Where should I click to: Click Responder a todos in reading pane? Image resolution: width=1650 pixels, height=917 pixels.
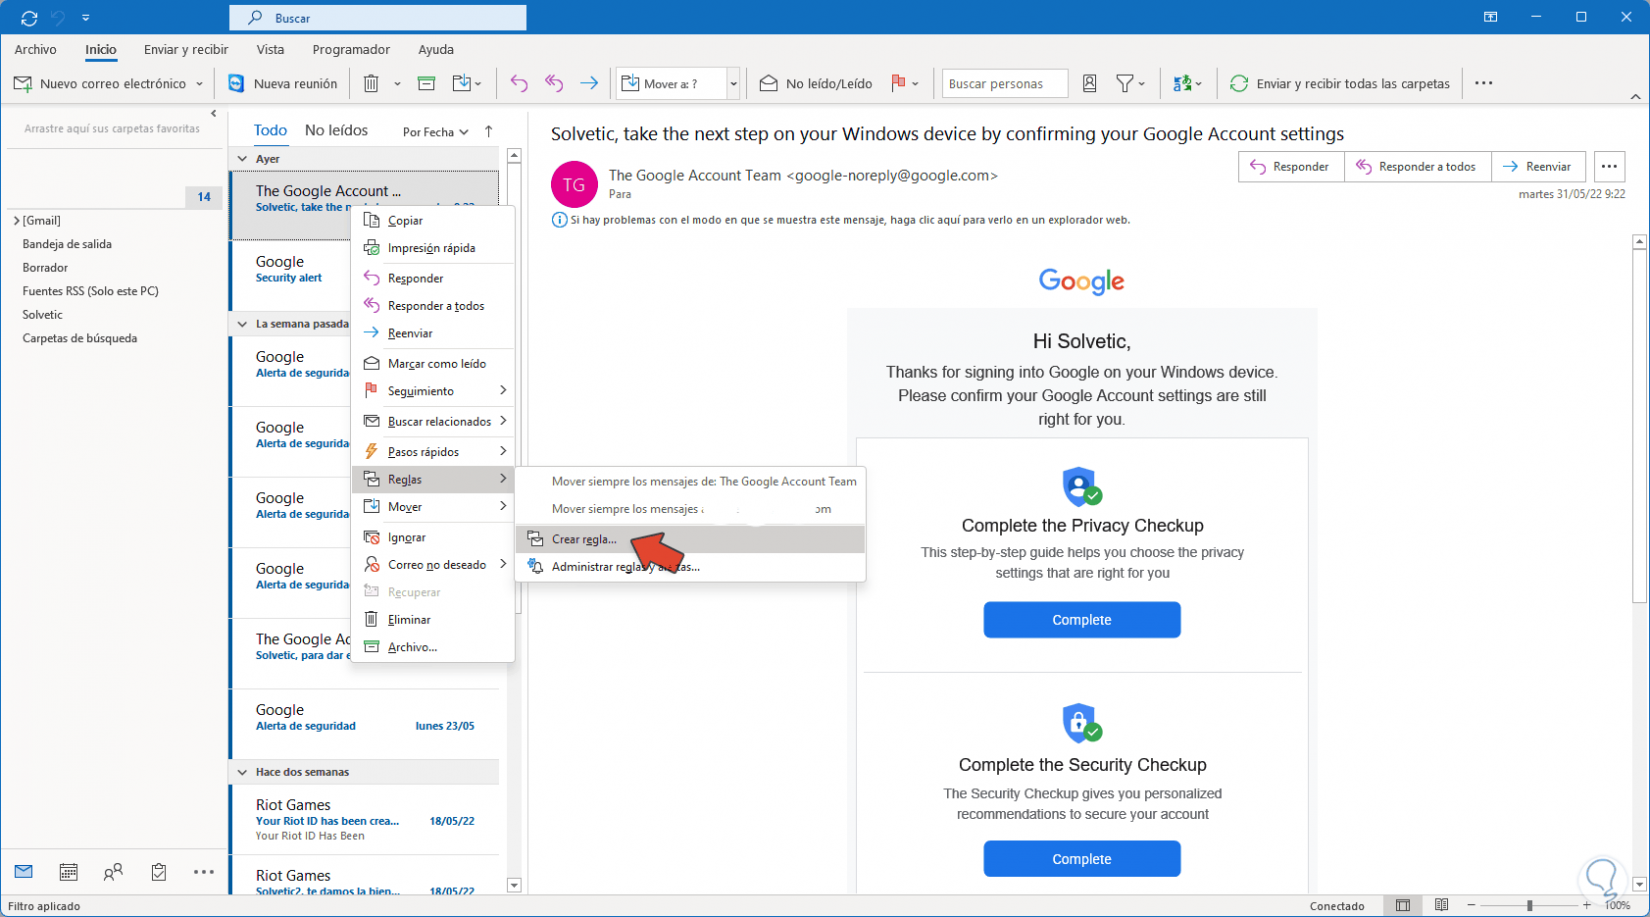[x=1418, y=167]
